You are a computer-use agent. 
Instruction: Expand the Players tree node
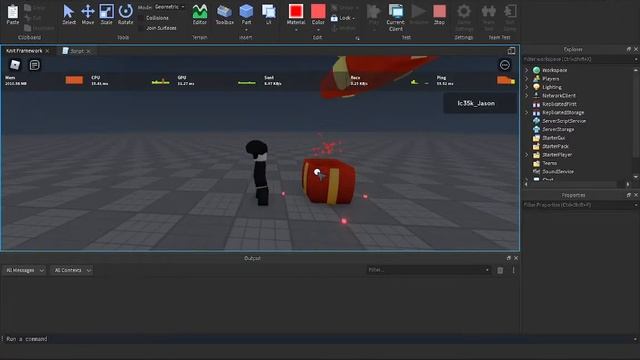tap(527, 79)
